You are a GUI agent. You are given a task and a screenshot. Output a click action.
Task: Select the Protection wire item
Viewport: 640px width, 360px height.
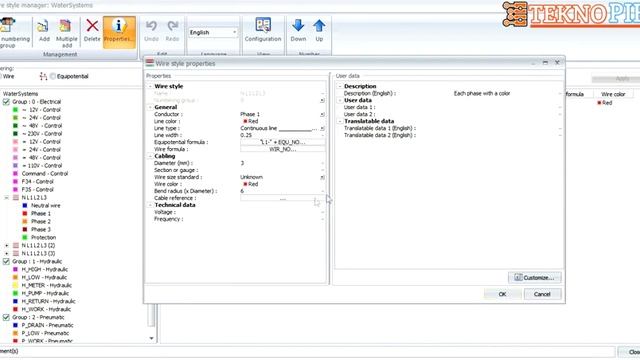point(43,237)
